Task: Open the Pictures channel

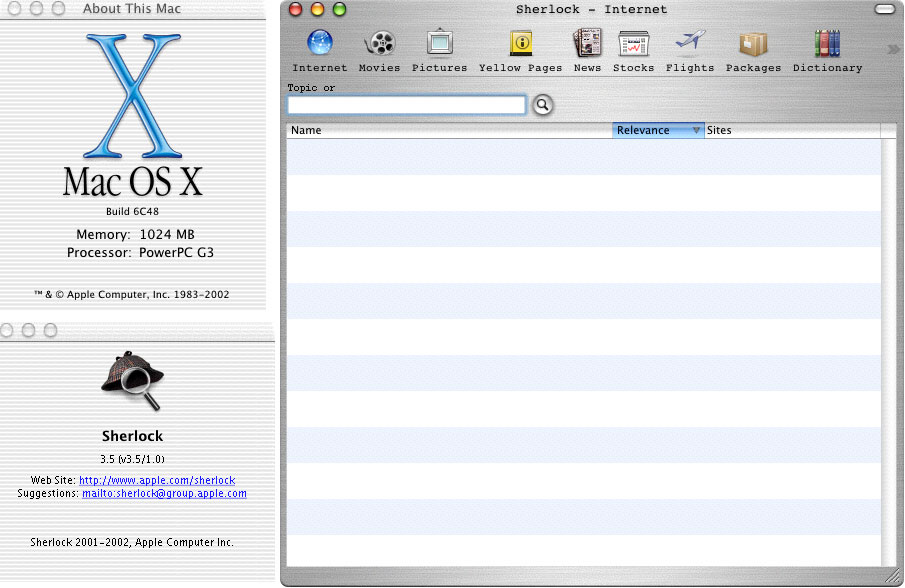Action: pos(439,51)
